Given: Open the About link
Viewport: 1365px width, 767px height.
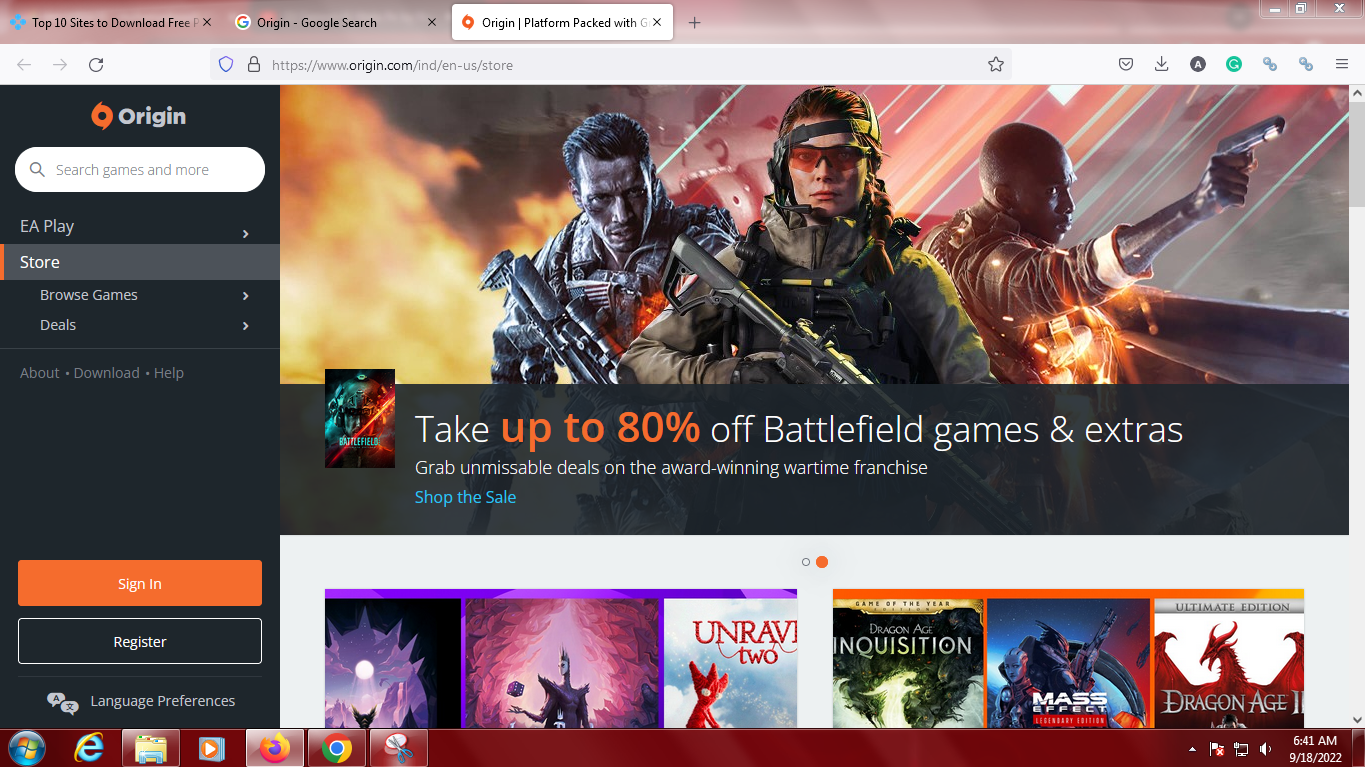Looking at the screenshot, I should coord(40,373).
